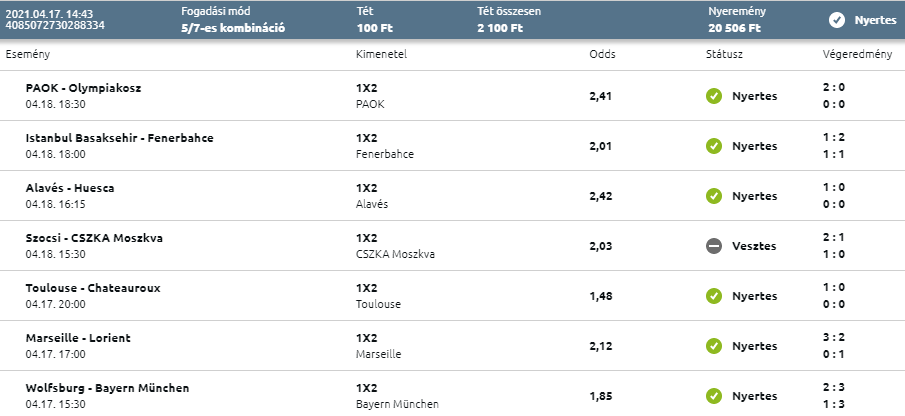Click green check icon for Toulouse - Chateauroux

(713, 296)
